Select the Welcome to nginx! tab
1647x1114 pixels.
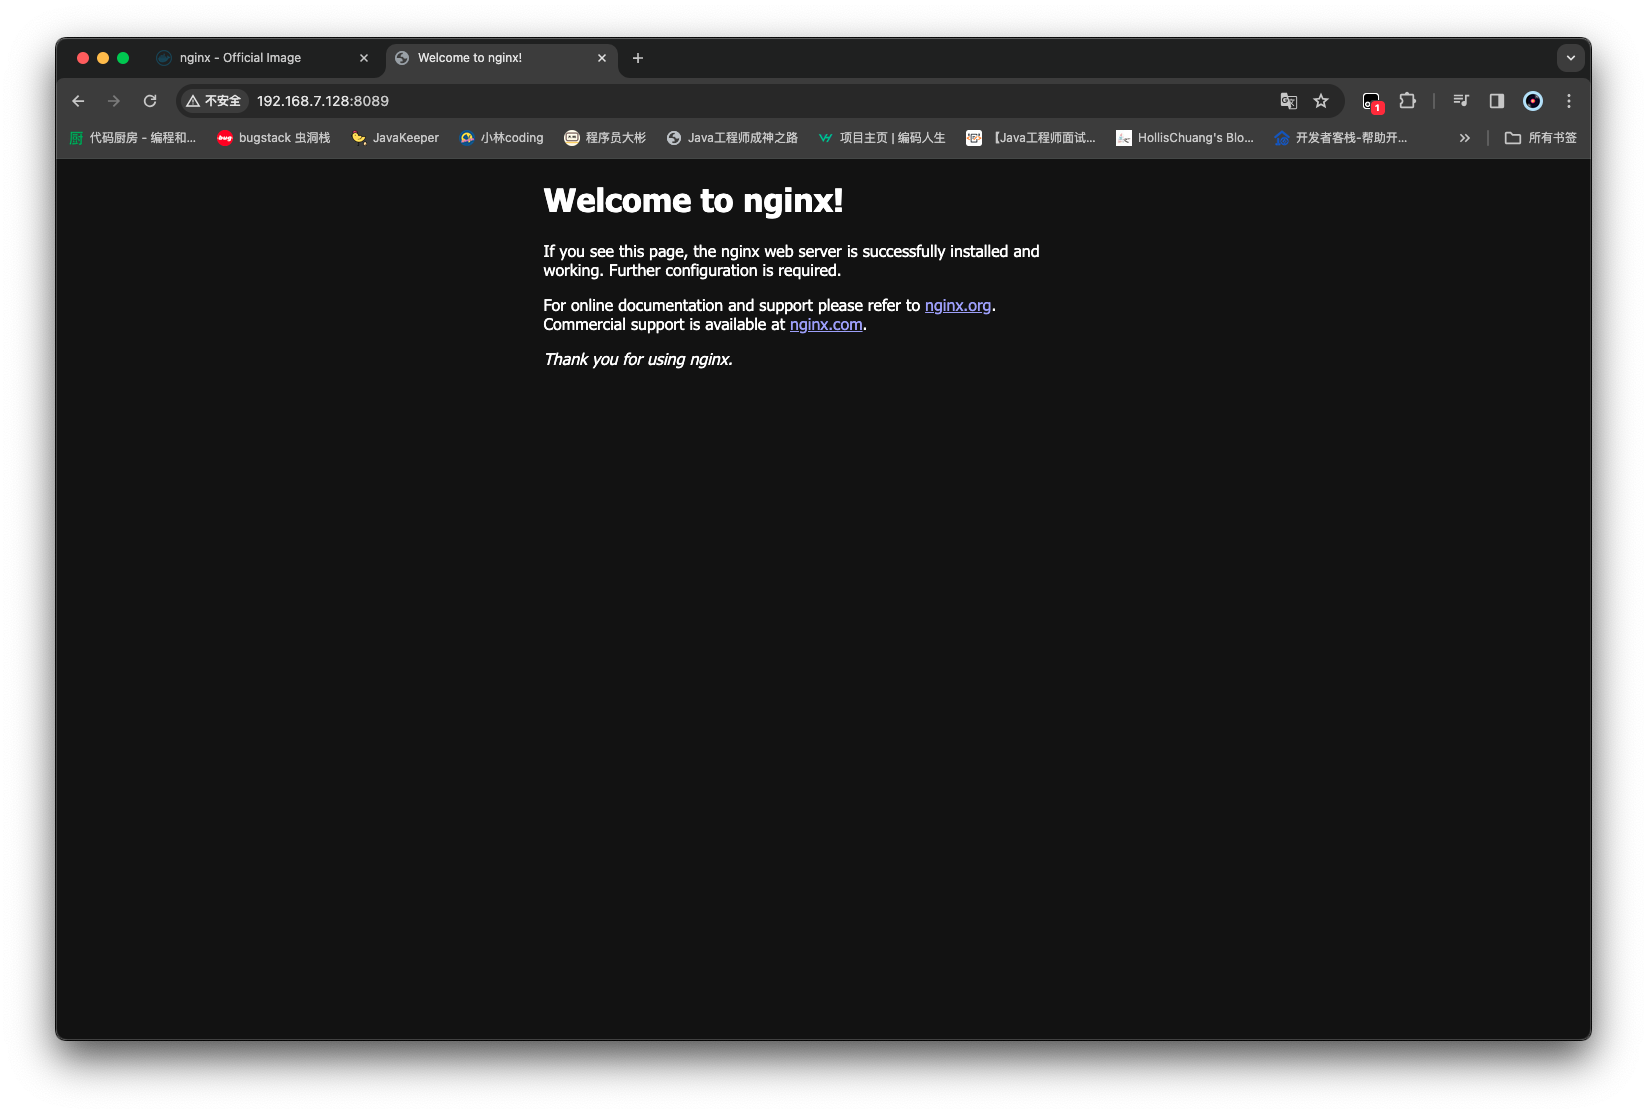tap(500, 58)
